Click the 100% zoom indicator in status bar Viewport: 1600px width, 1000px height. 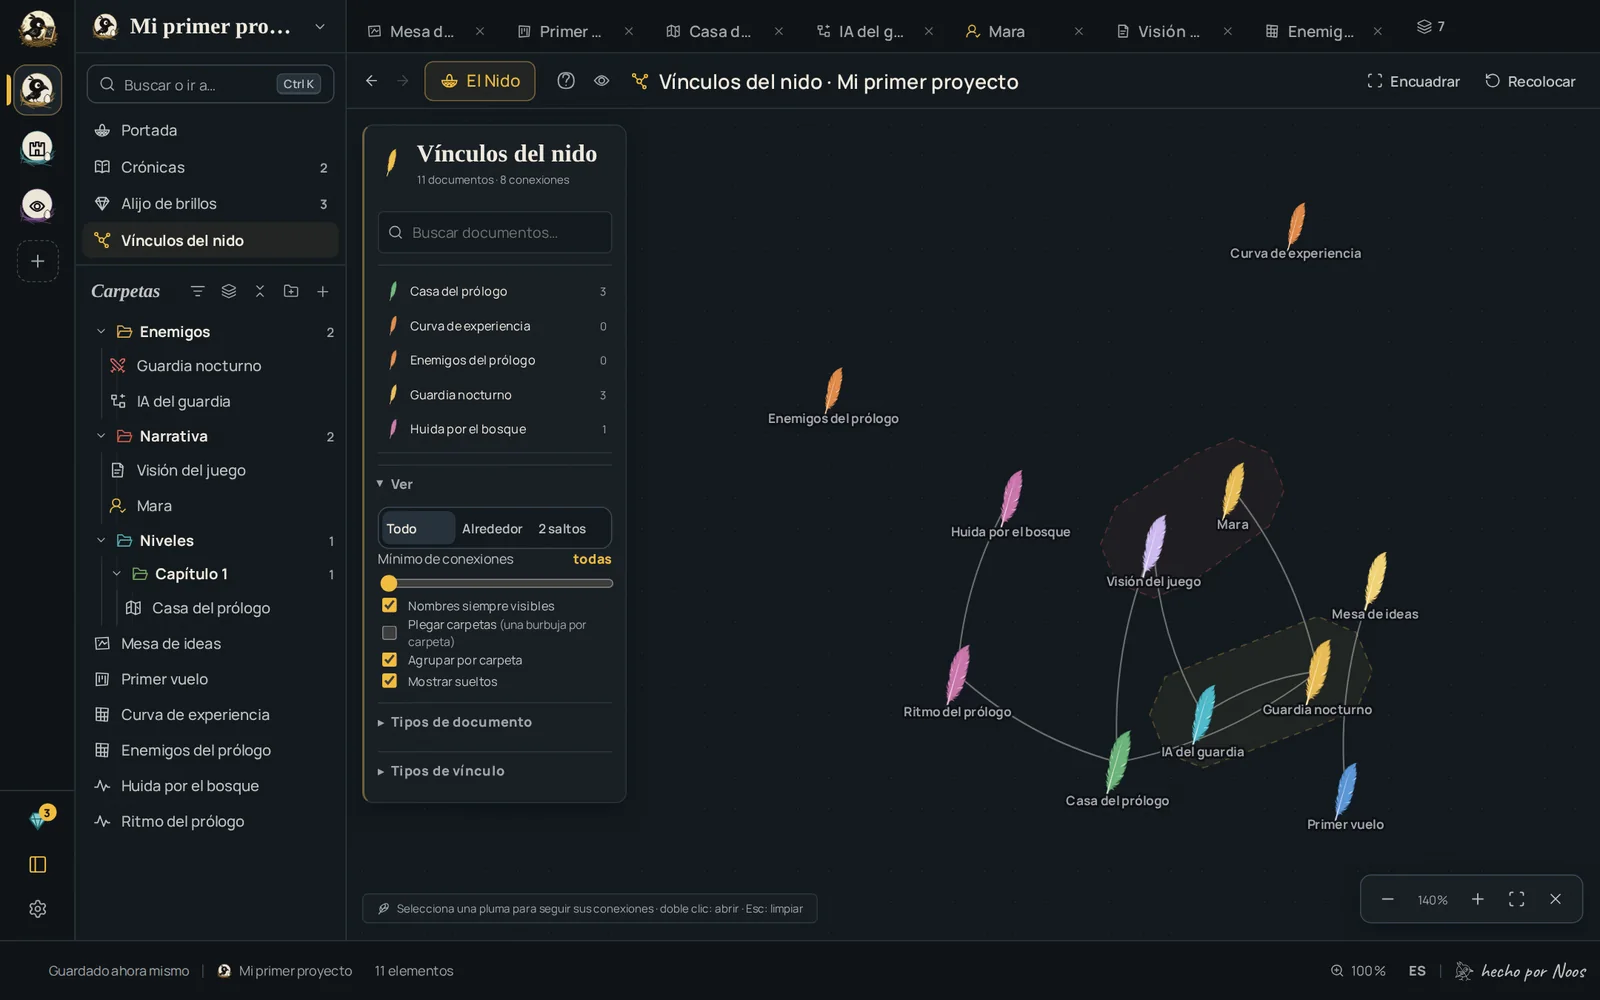tap(1358, 971)
